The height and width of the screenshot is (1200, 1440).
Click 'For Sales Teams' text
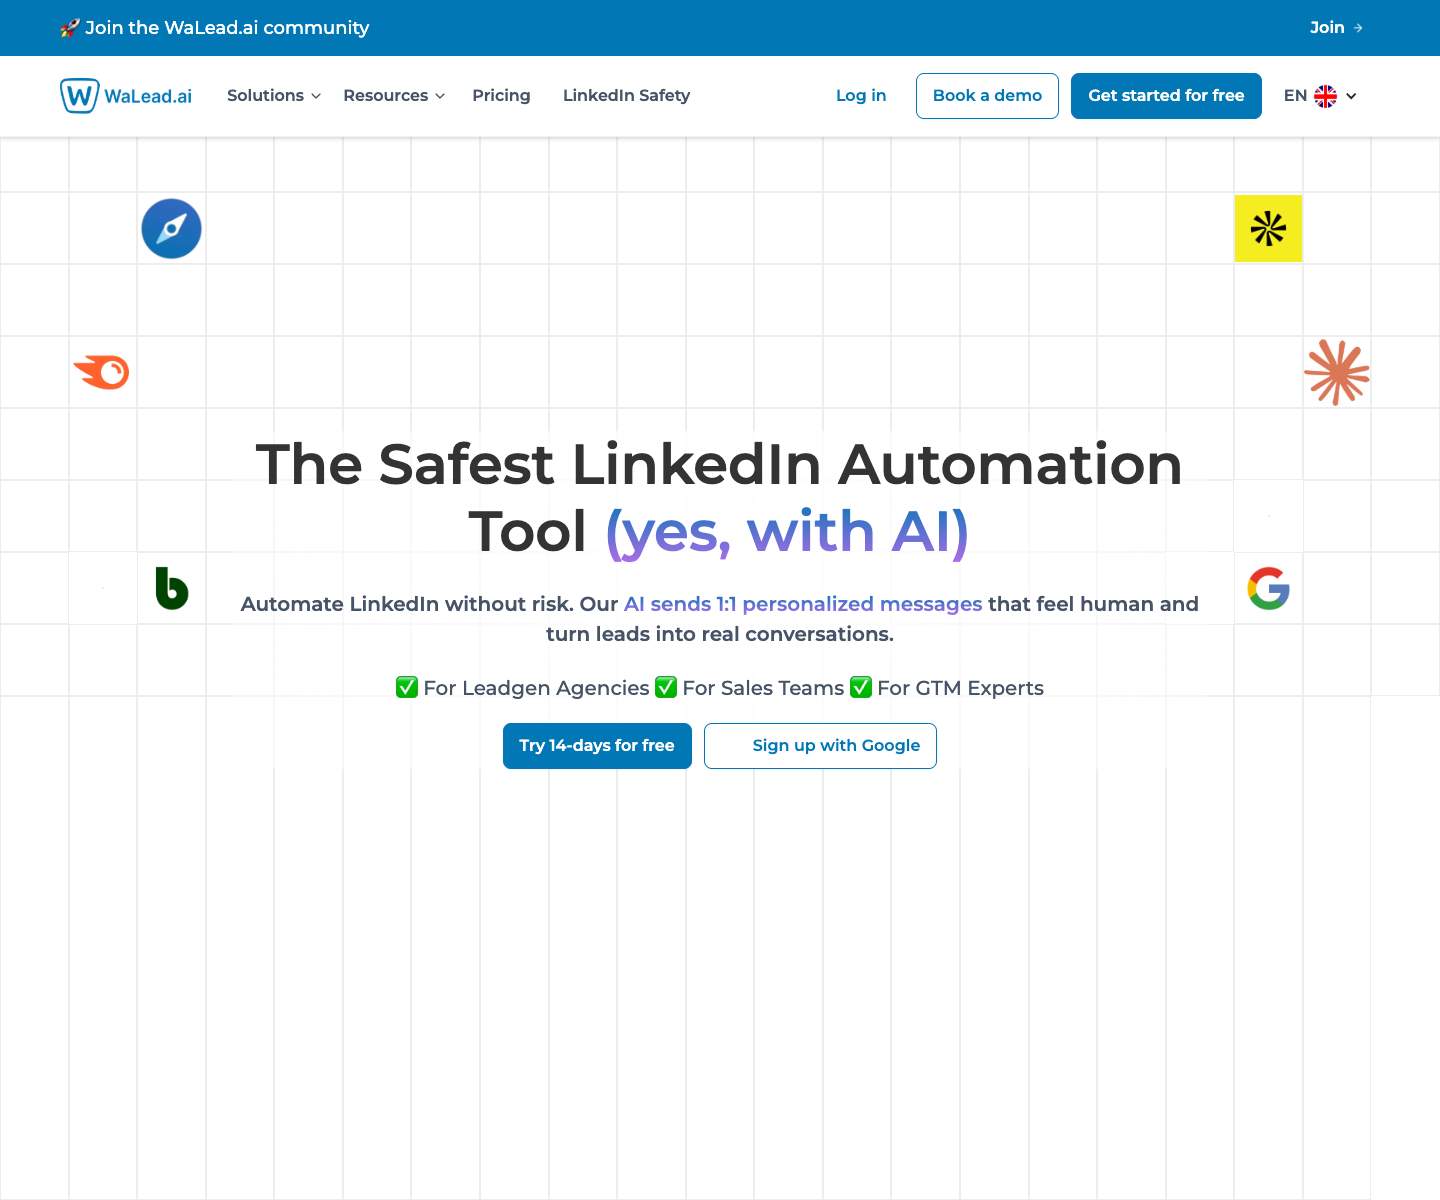[763, 688]
